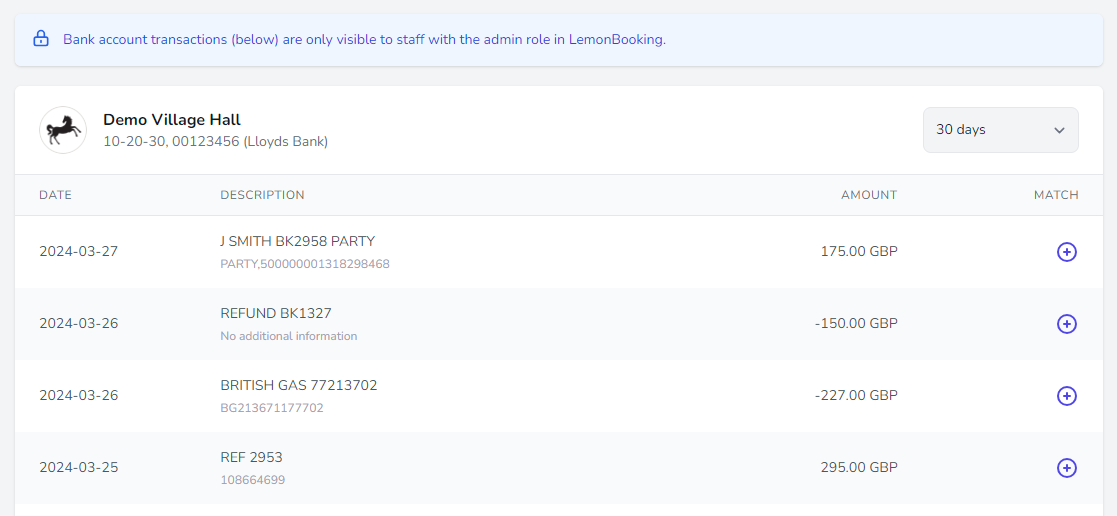Click the admin role notice banner text

coord(364,40)
